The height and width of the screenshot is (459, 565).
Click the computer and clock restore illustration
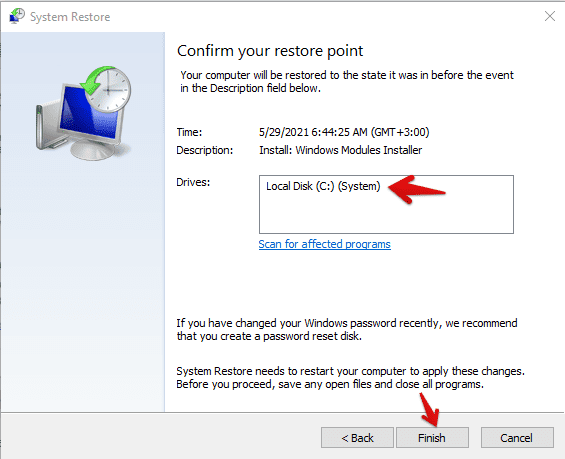point(84,113)
